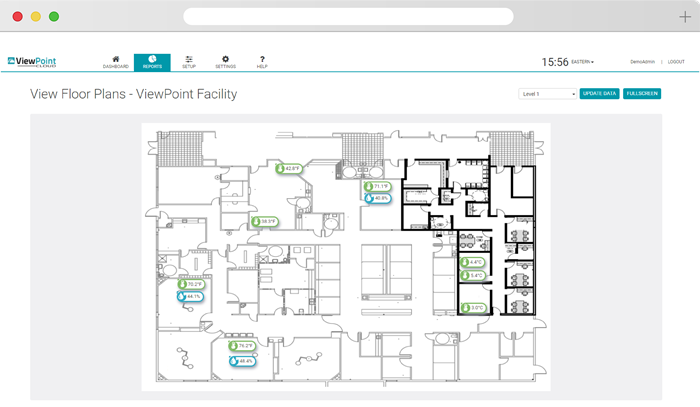
Task: Click the browser address bar
Action: coord(348,17)
